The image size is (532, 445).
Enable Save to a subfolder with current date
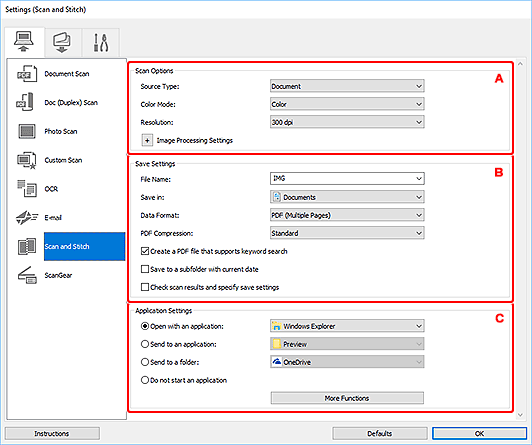click(x=145, y=269)
